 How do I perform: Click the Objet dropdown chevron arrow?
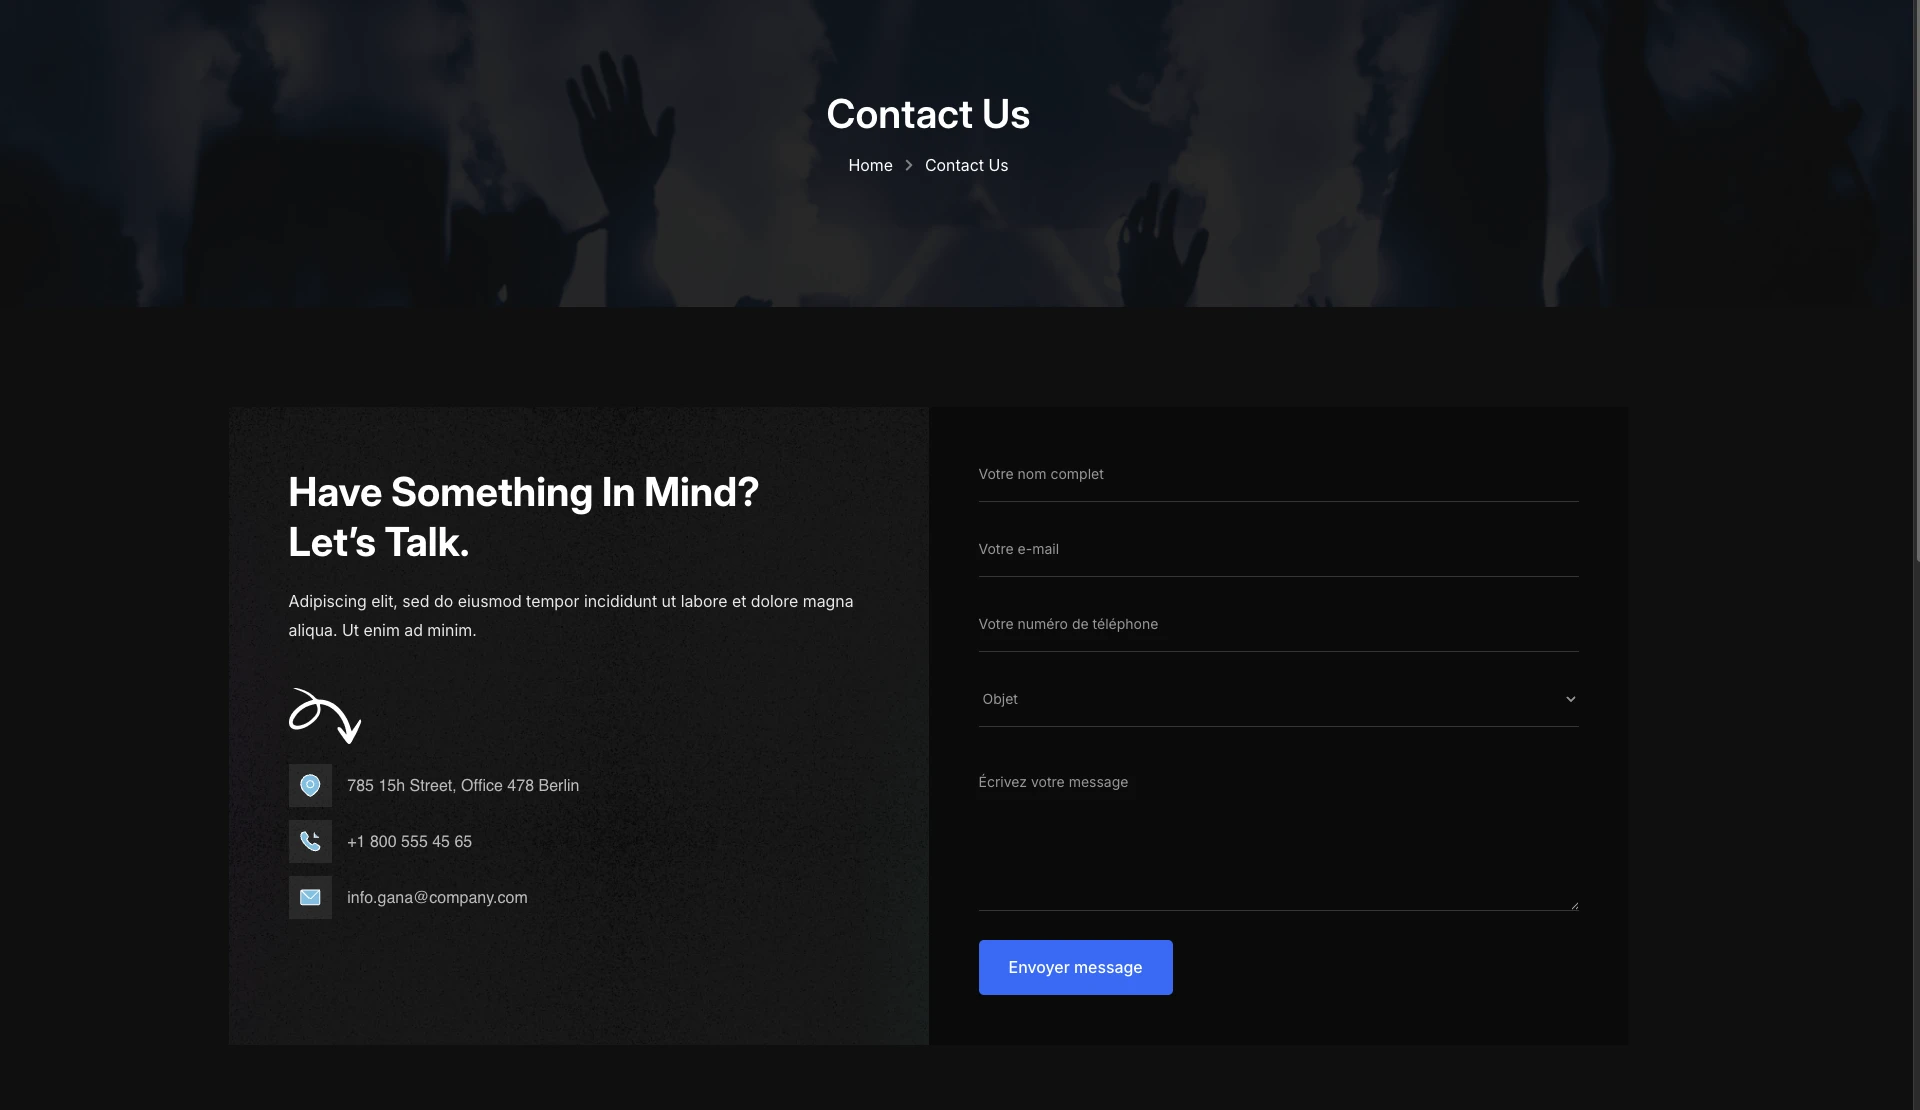(1570, 699)
